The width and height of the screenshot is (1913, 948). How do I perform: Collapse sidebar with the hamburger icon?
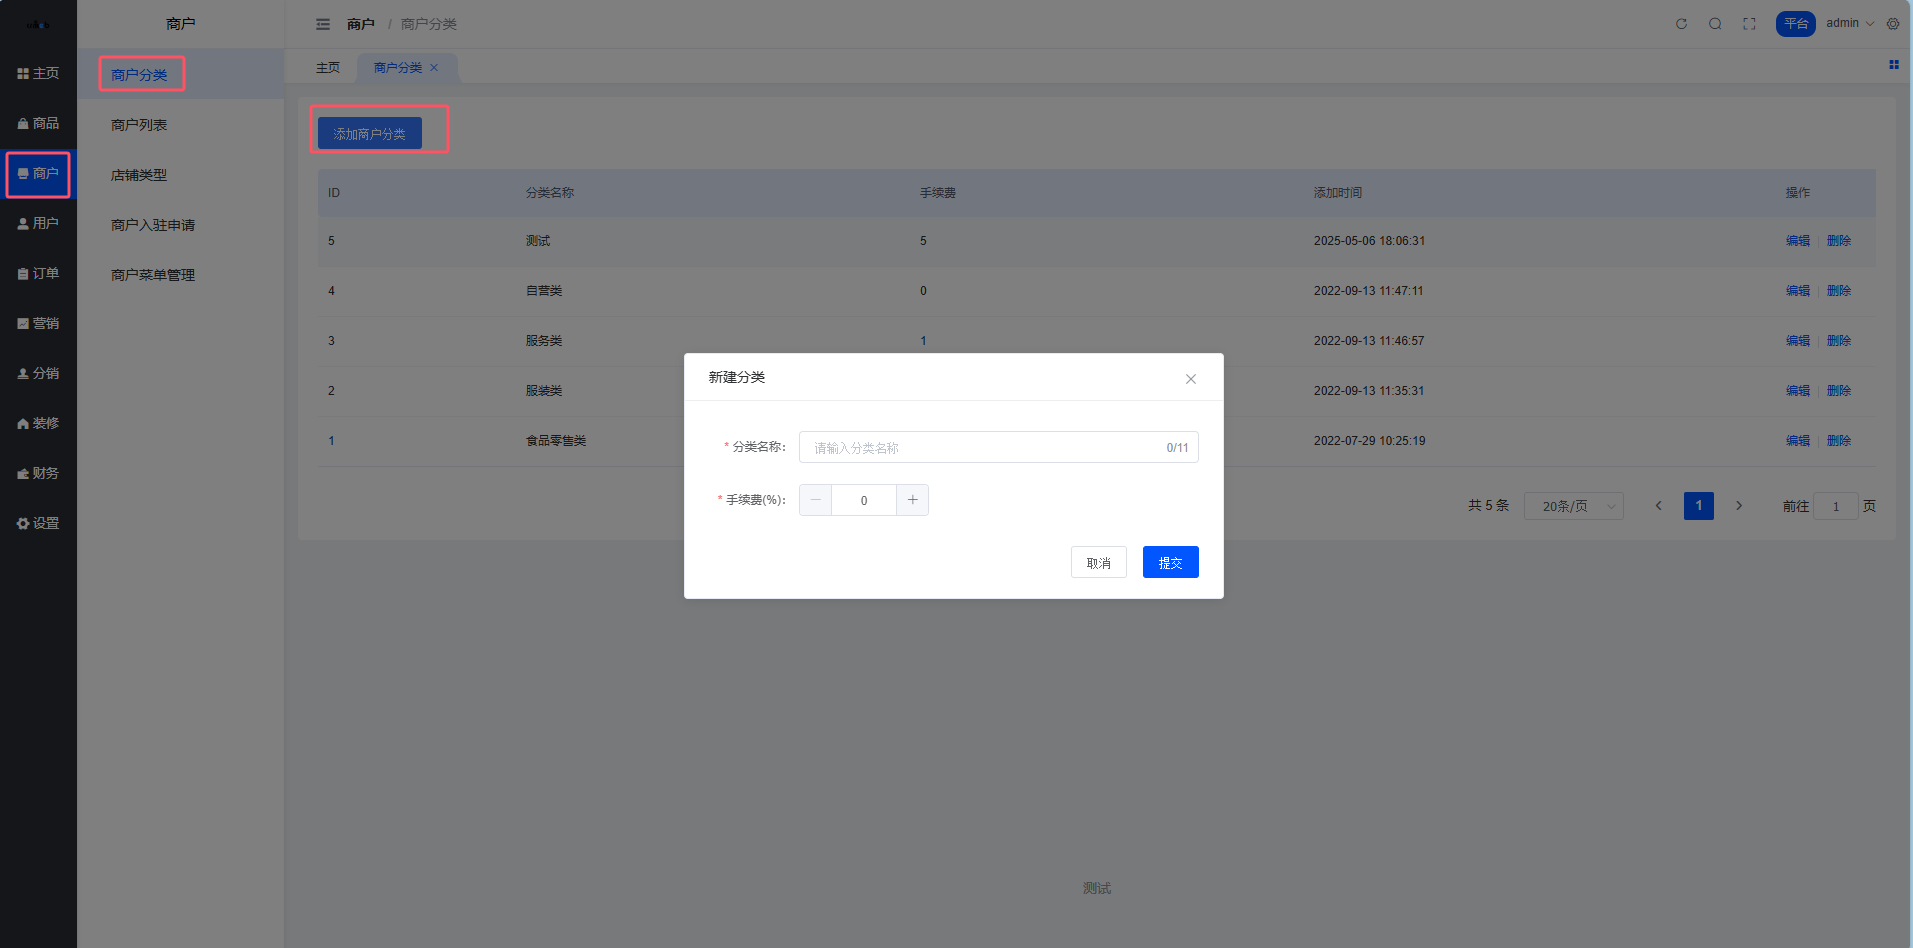[323, 24]
